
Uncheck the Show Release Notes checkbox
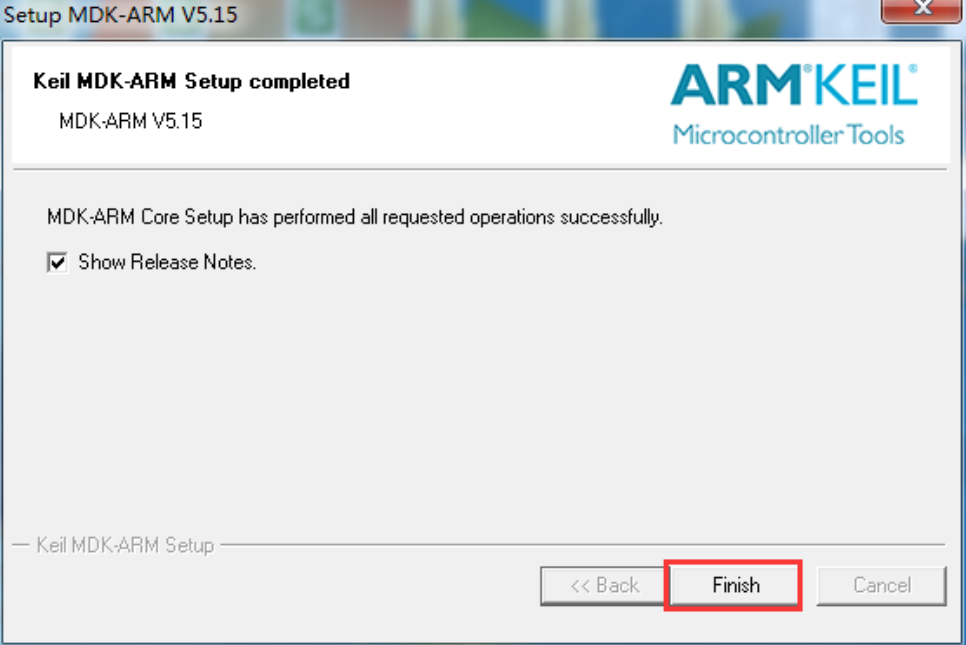(58, 263)
